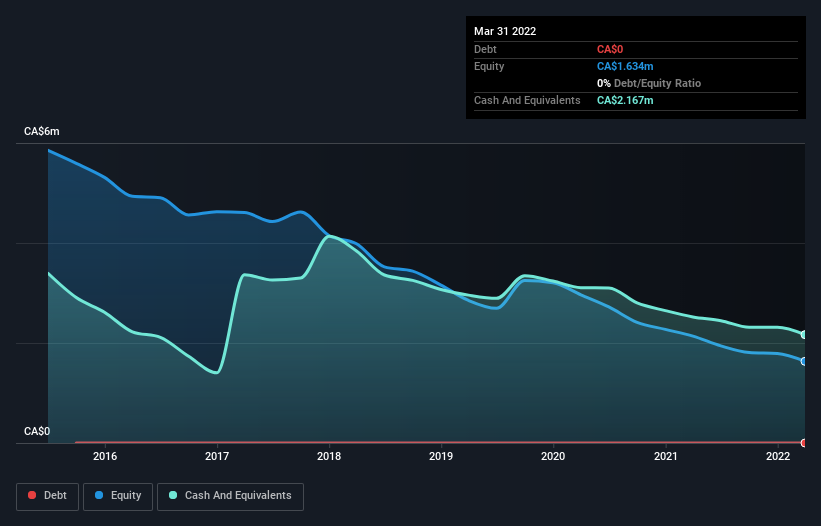Viewport: 821px width, 526px height.
Task: Toggle Cash And Equivalents legend button
Action: 230,496
